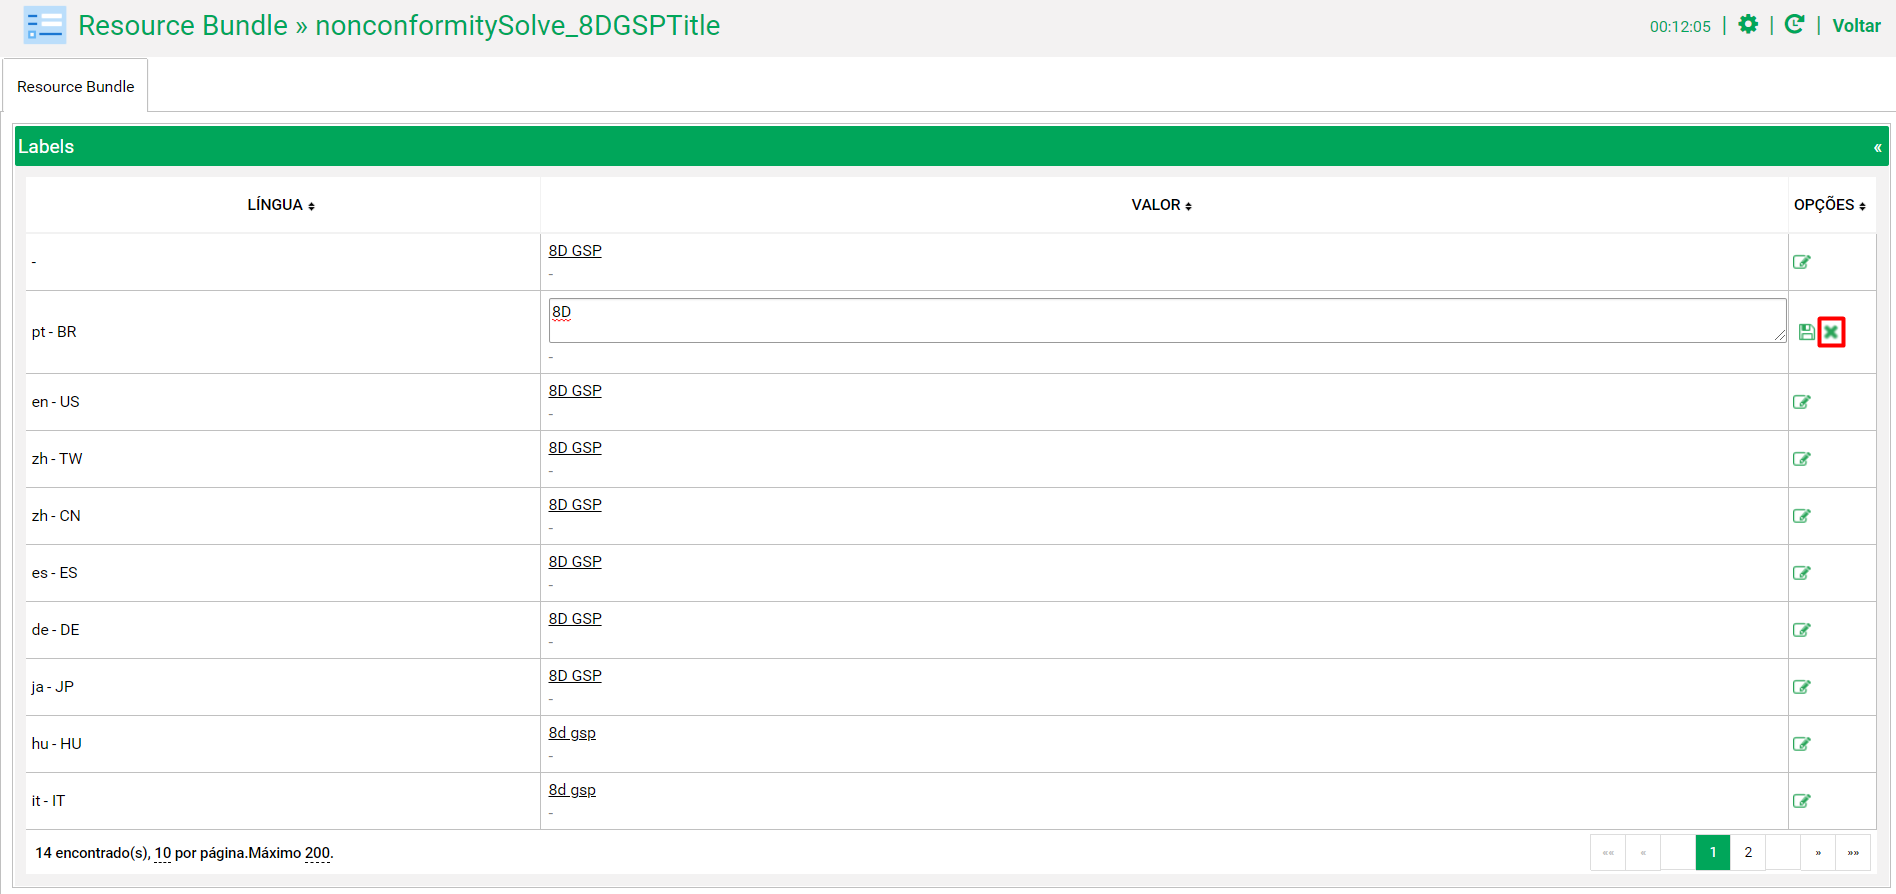The width and height of the screenshot is (1896, 894).
Task: Open the 8D GSP value for ja - JP
Action: click(575, 676)
